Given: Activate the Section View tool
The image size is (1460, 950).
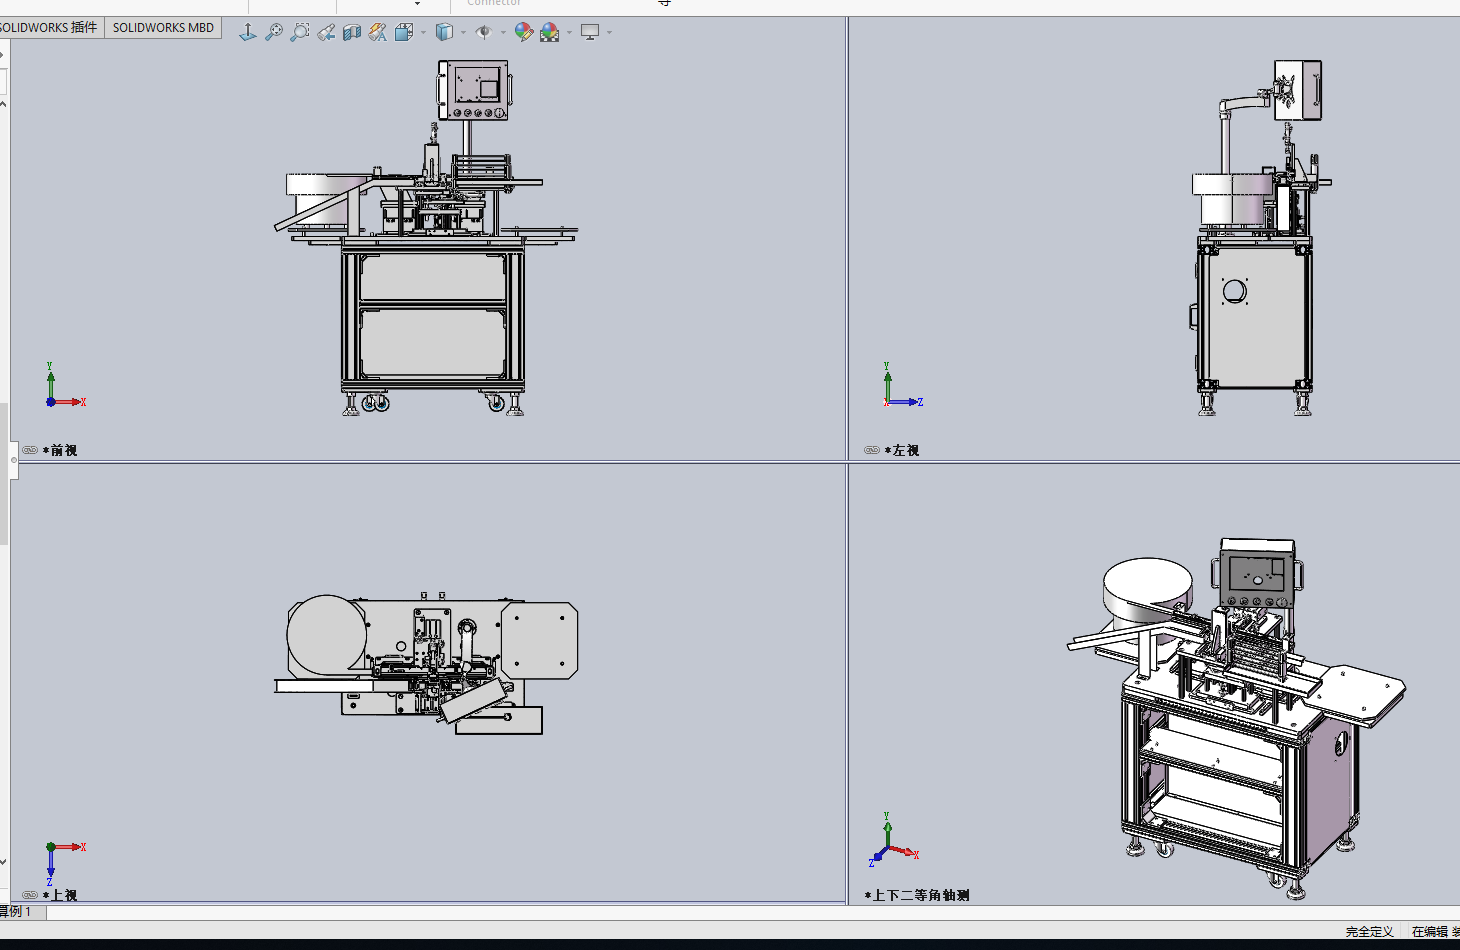Looking at the screenshot, I should pos(351,32).
